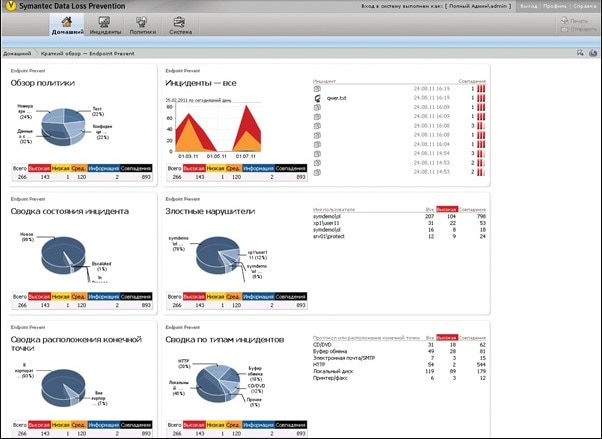Viewport: 602px width, 439px height.
Task: Click severity bars in the 16:04 row
Action: [x=481, y=144]
